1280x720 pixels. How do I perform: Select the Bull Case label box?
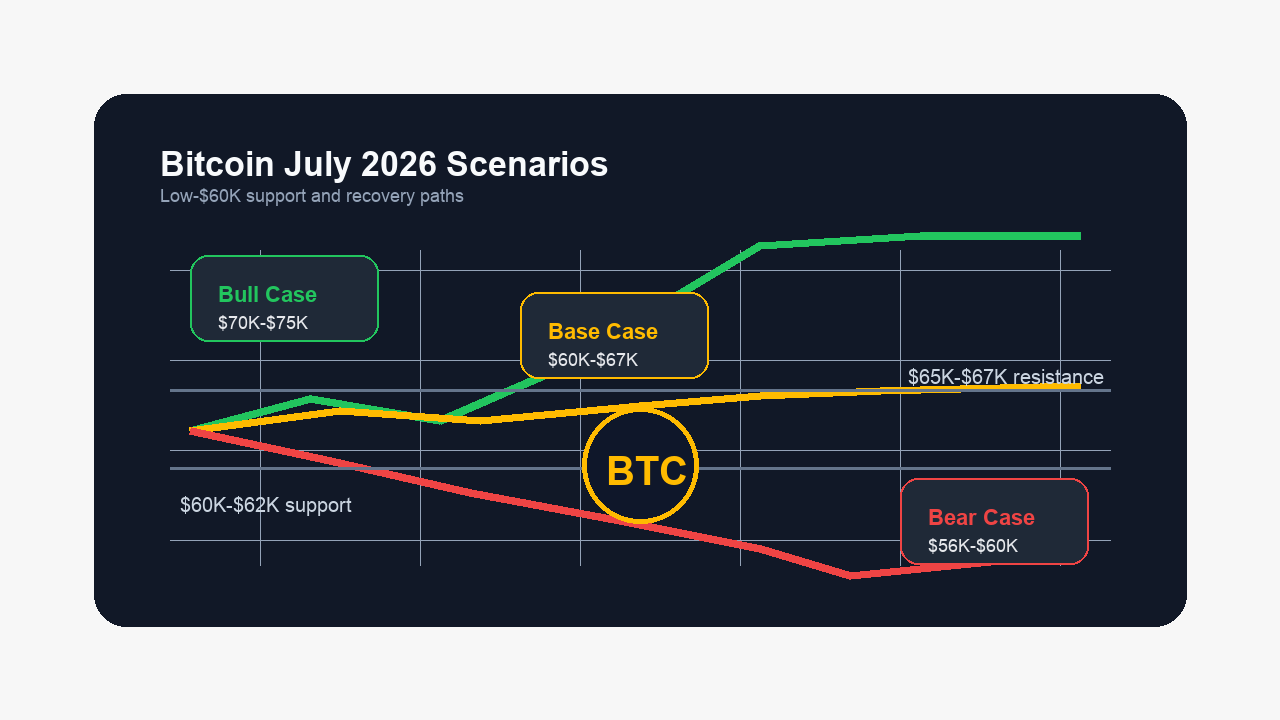pos(284,298)
